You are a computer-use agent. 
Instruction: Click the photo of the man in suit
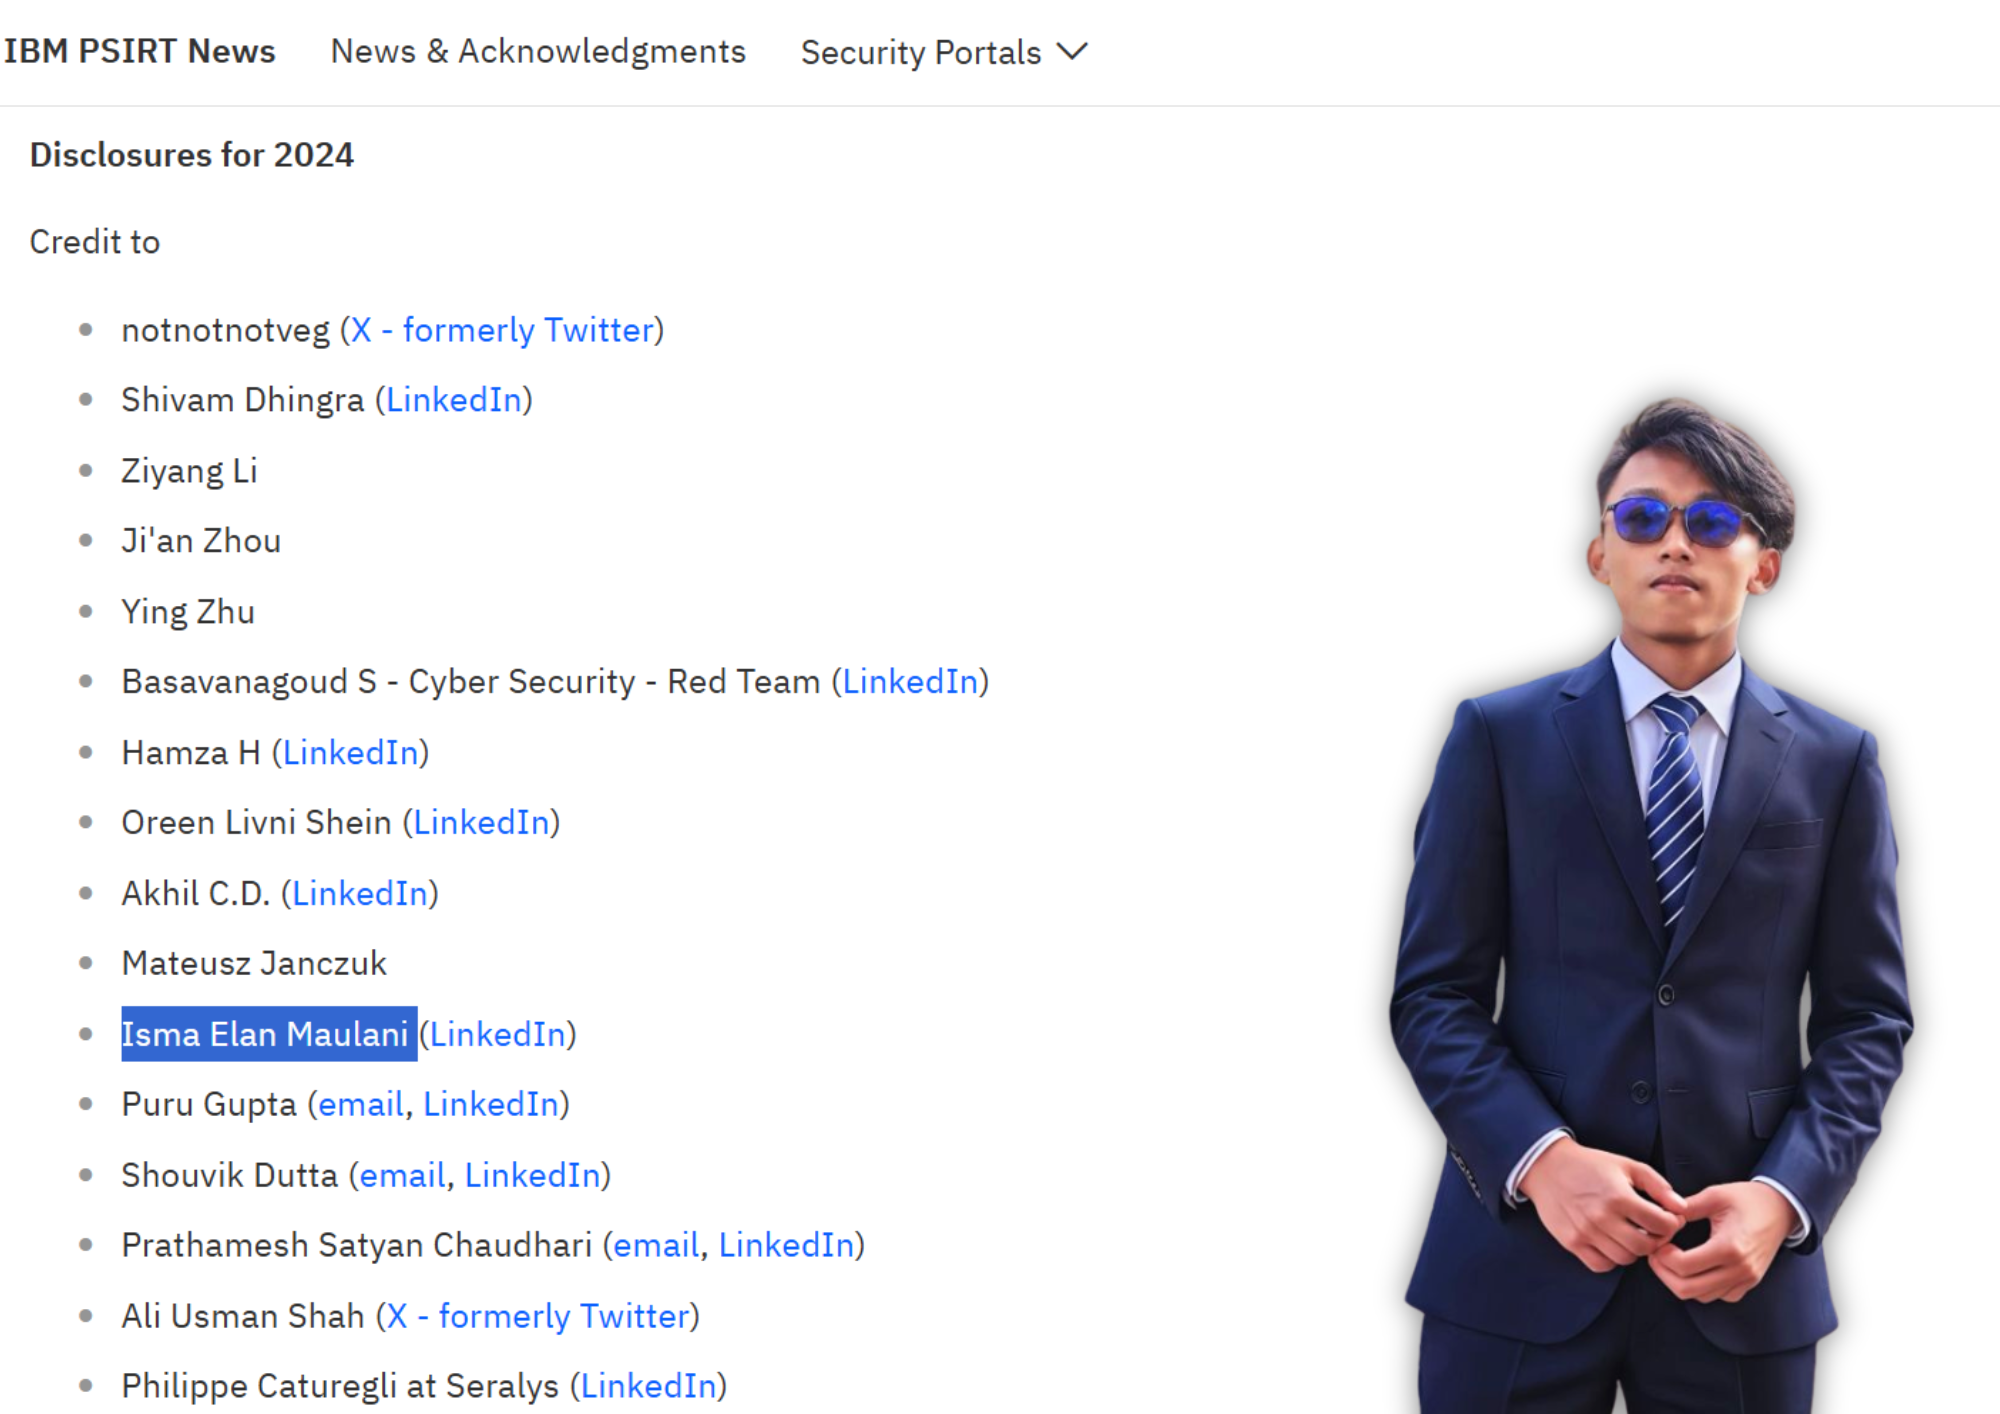pos(1652,905)
